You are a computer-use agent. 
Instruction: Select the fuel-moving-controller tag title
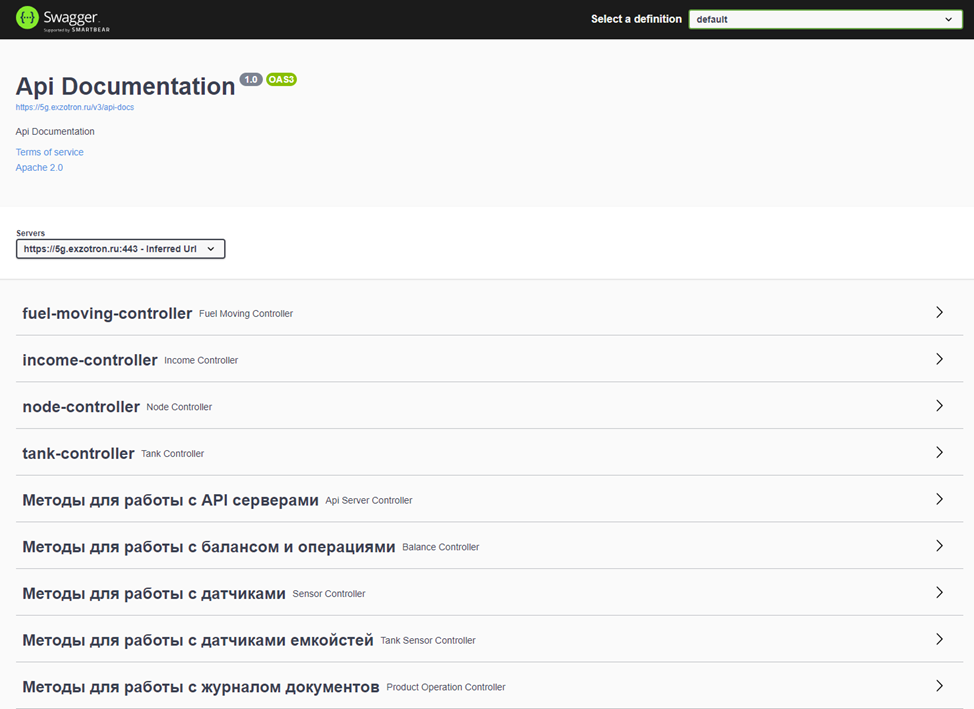[107, 313]
